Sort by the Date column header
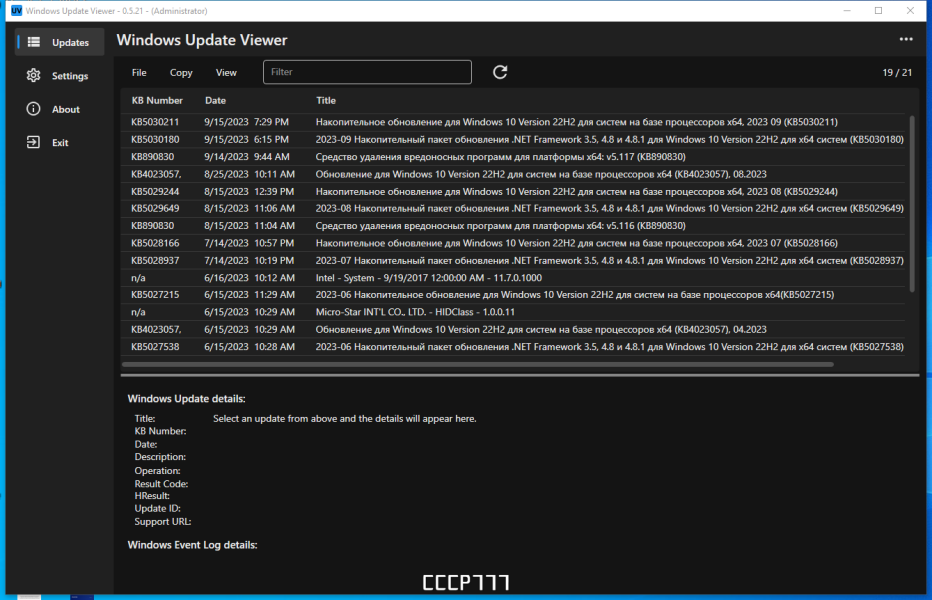 coord(215,100)
